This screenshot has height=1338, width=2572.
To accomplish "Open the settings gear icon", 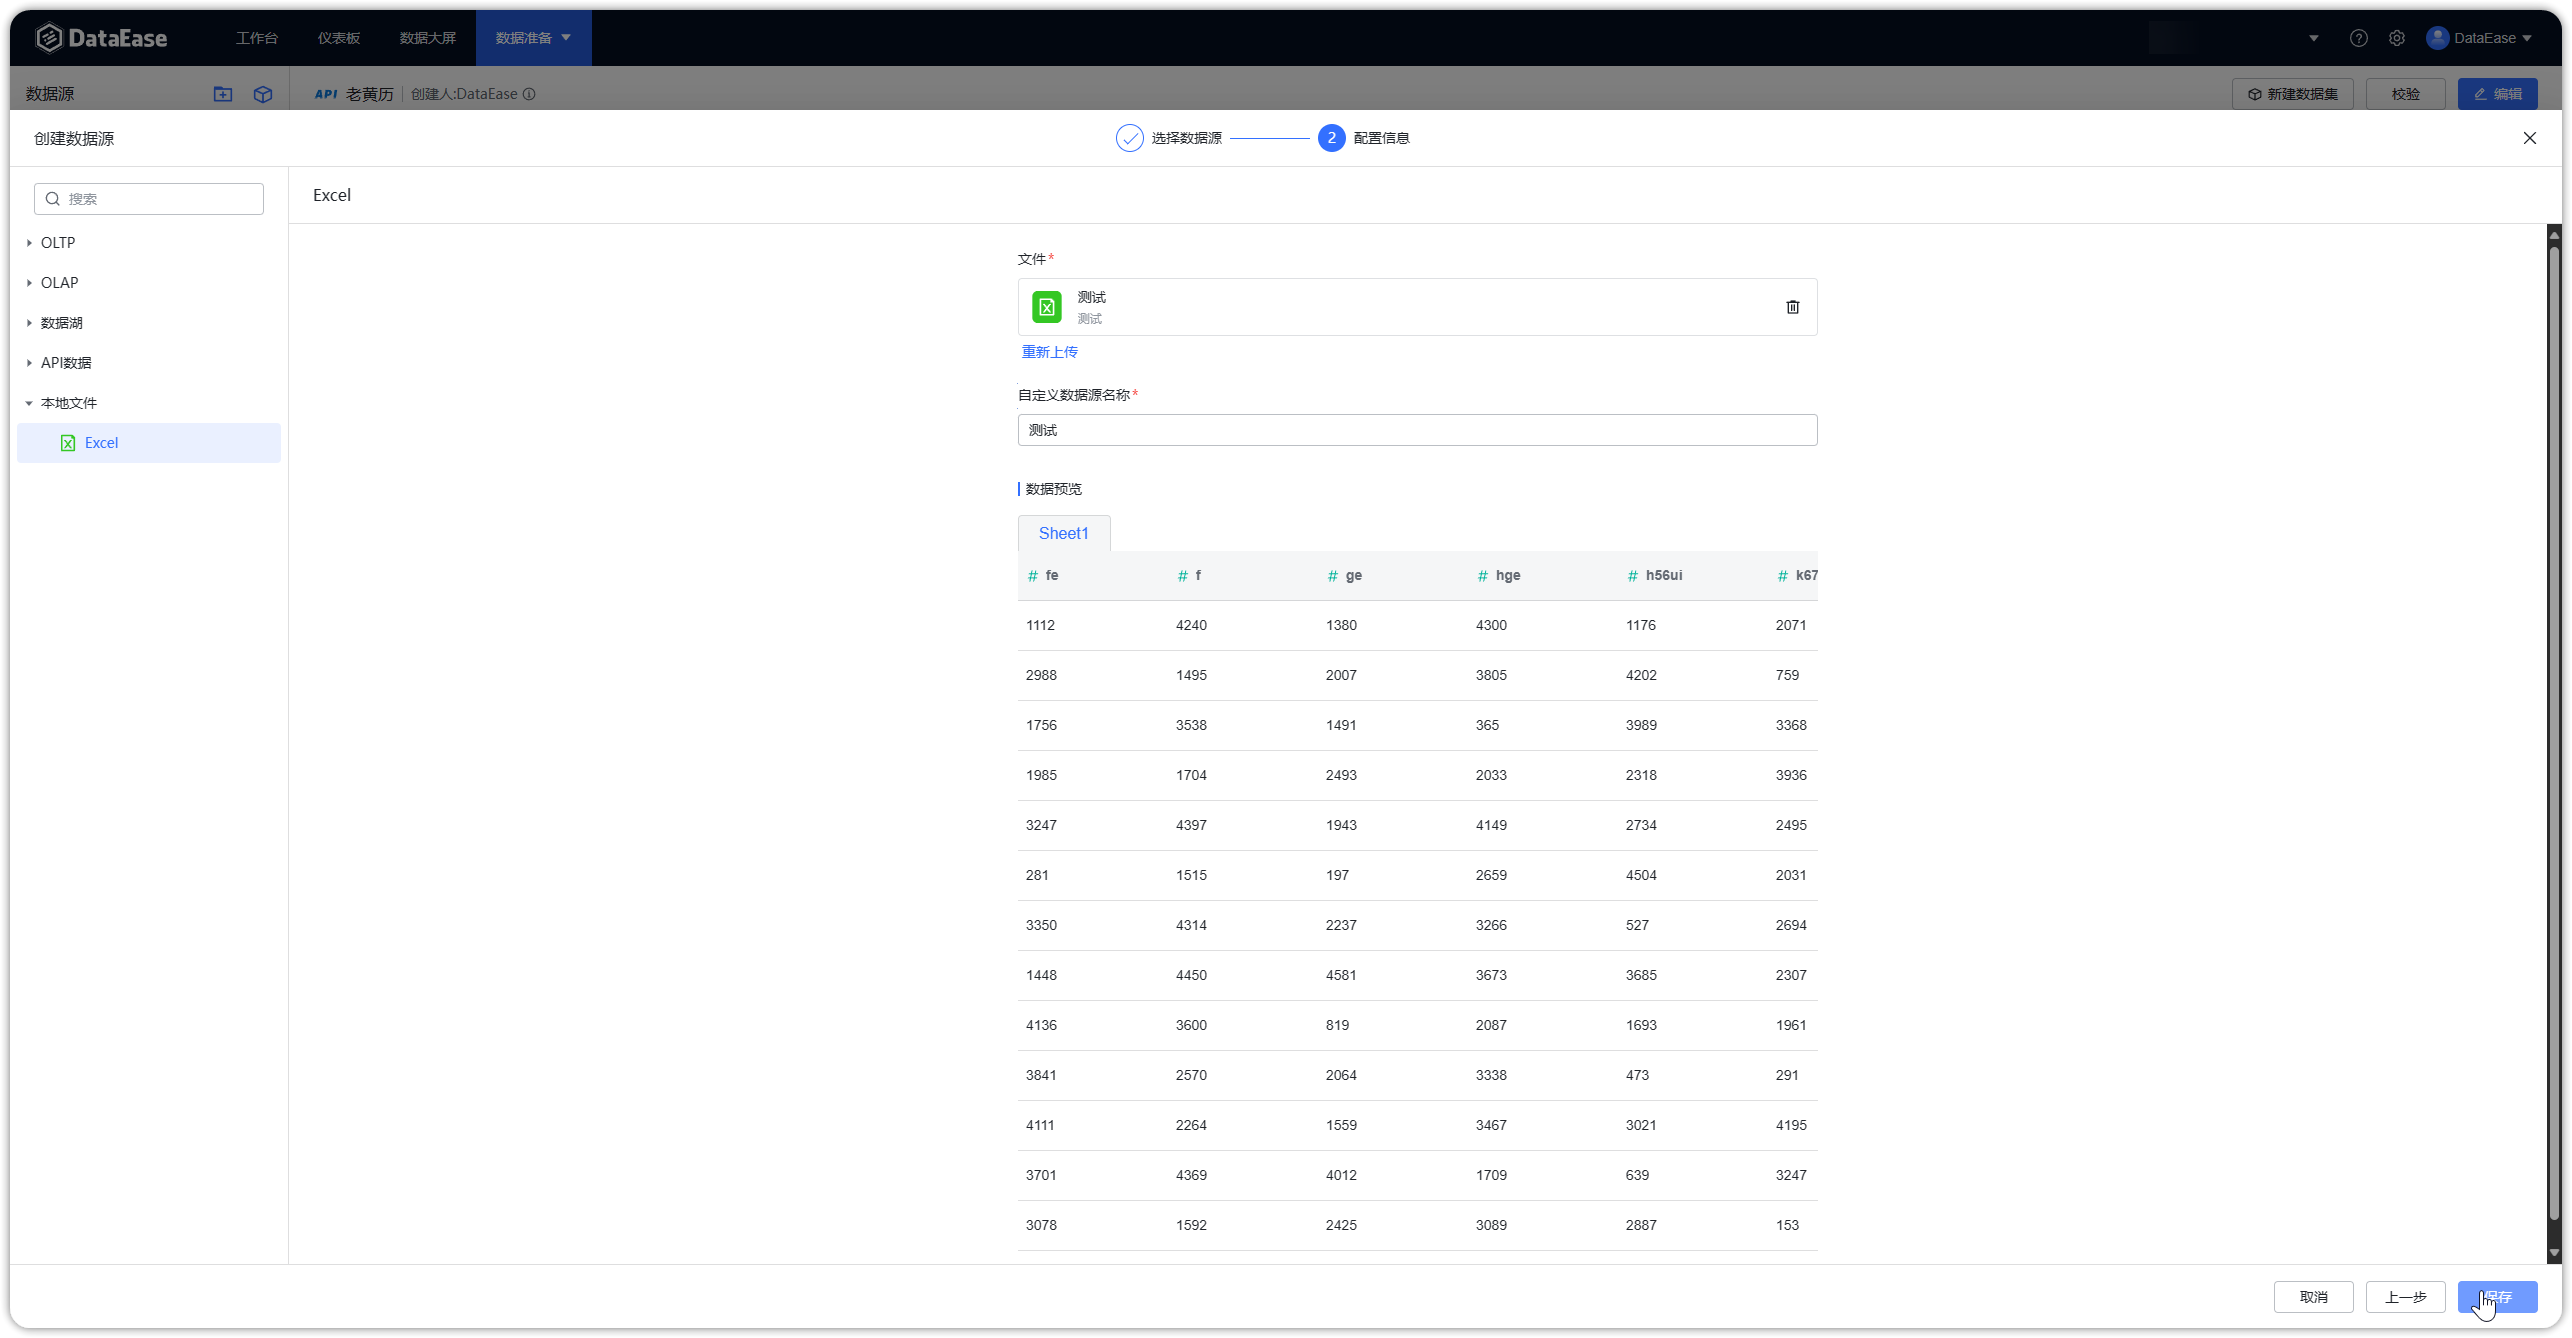I will click(x=2397, y=37).
